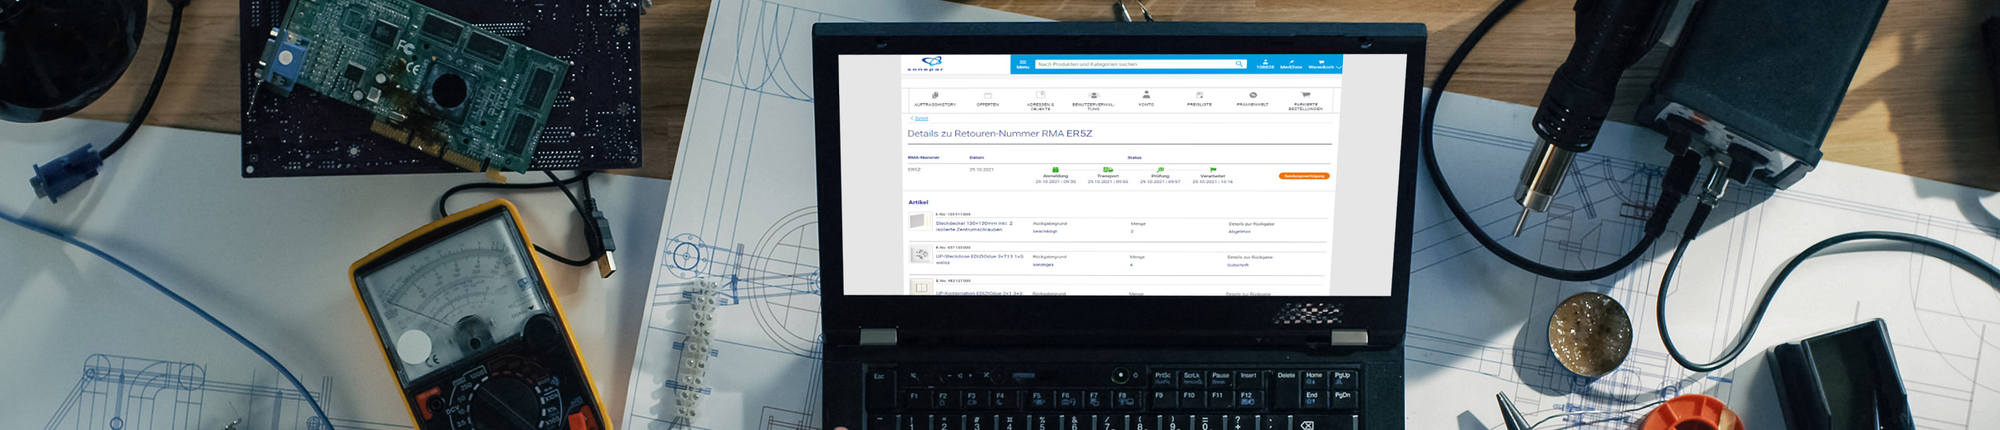Open the UP-Kombination article thumbnail
Screen dimensions: 2000x430
click(921, 288)
